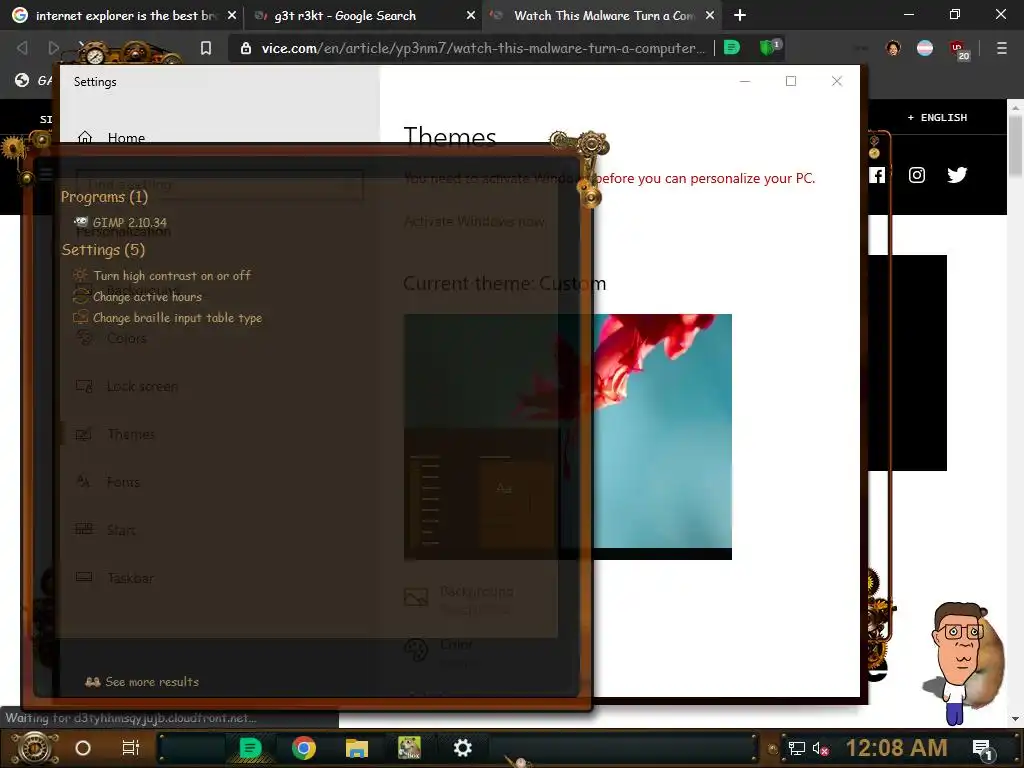
Task: Click the lock site info icon
Action: (x=246, y=48)
